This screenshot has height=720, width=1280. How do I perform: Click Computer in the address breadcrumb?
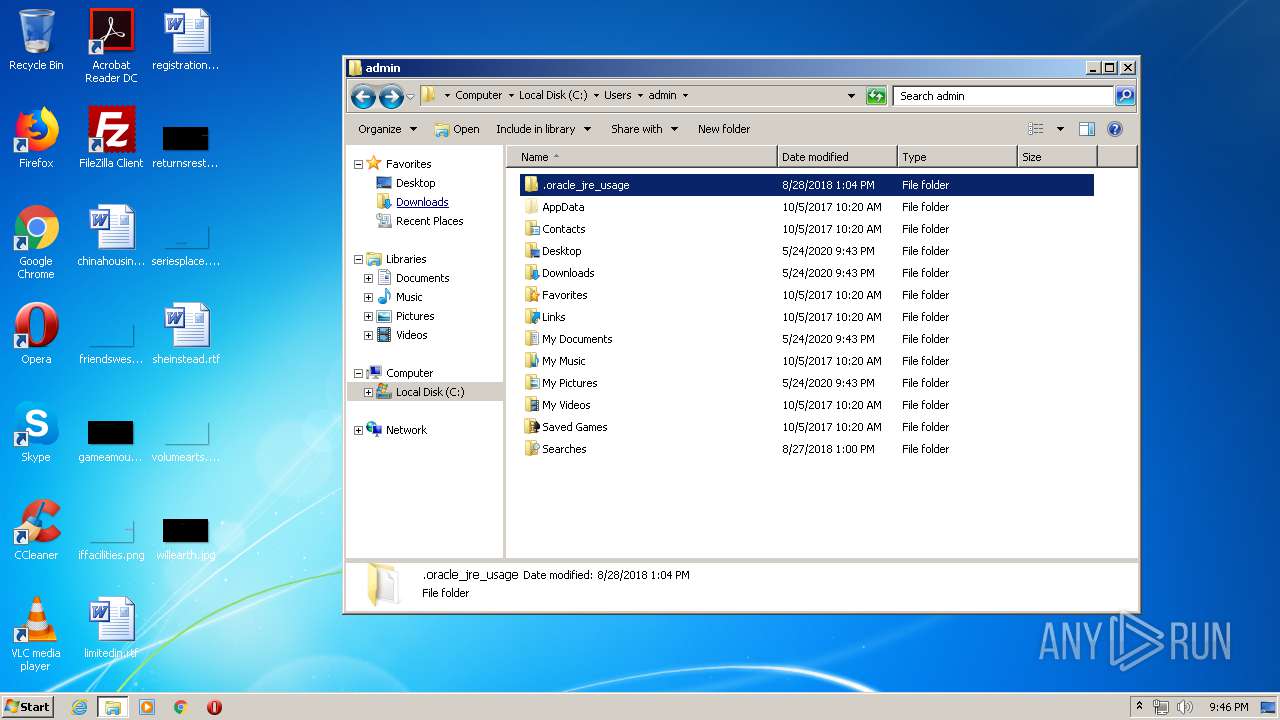pos(478,96)
